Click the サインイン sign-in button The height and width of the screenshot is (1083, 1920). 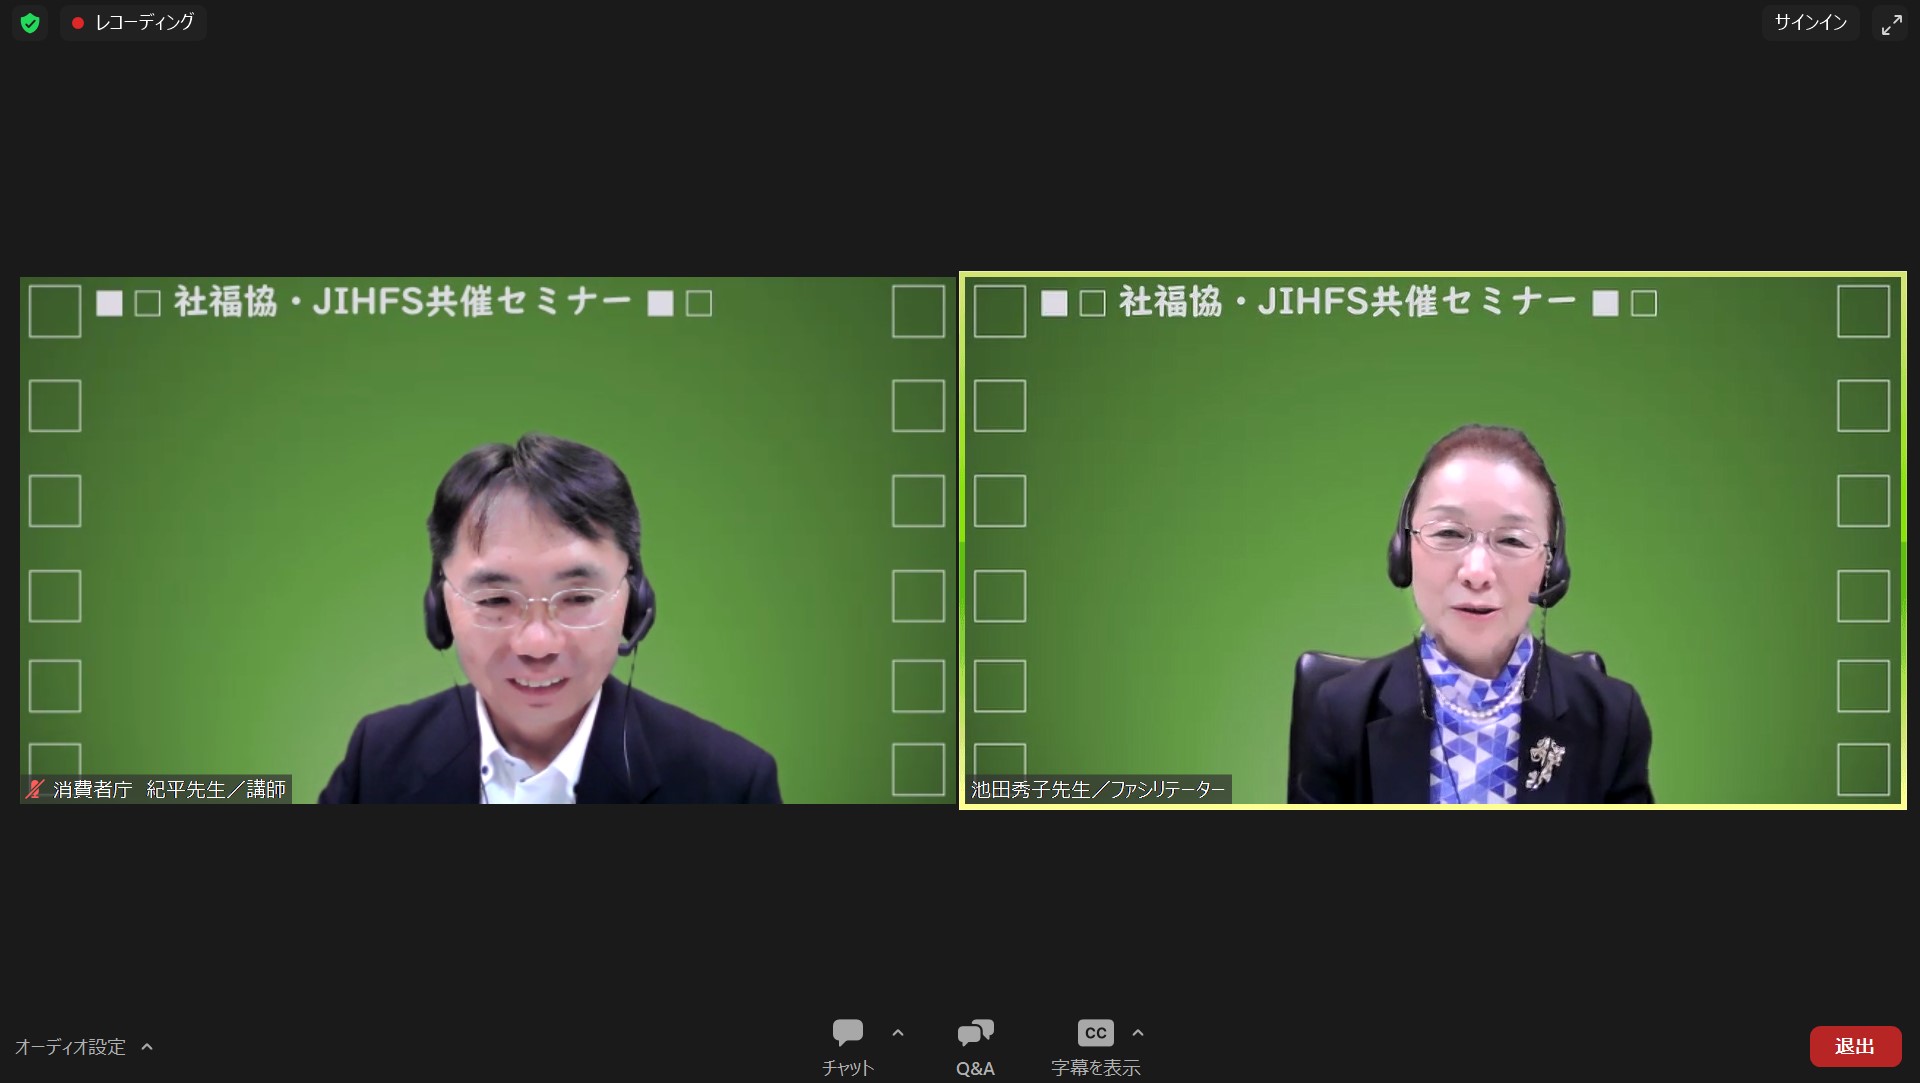point(1810,22)
